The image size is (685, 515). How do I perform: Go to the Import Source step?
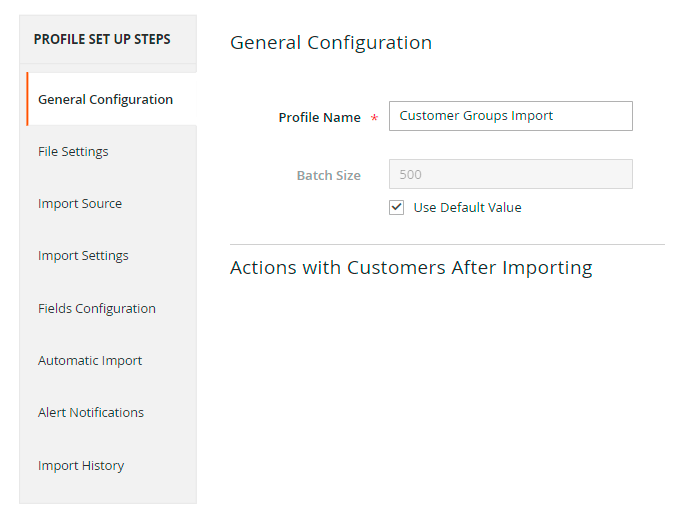coord(80,203)
